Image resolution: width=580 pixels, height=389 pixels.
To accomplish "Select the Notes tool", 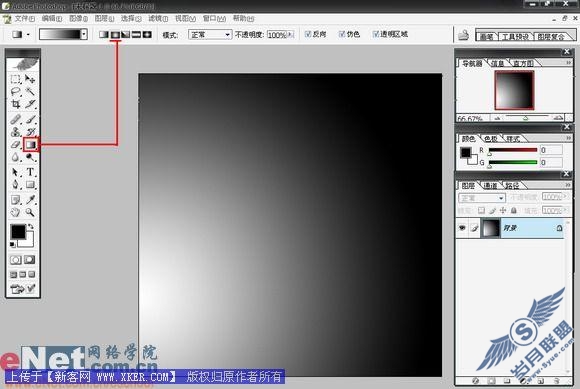I will click(15, 200).
